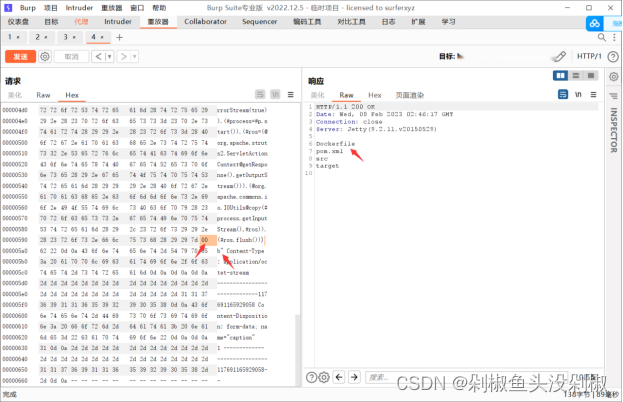Switch to the 对比工具 Comparer tab
The image size is (623, 402).
[x=352, y=21]
